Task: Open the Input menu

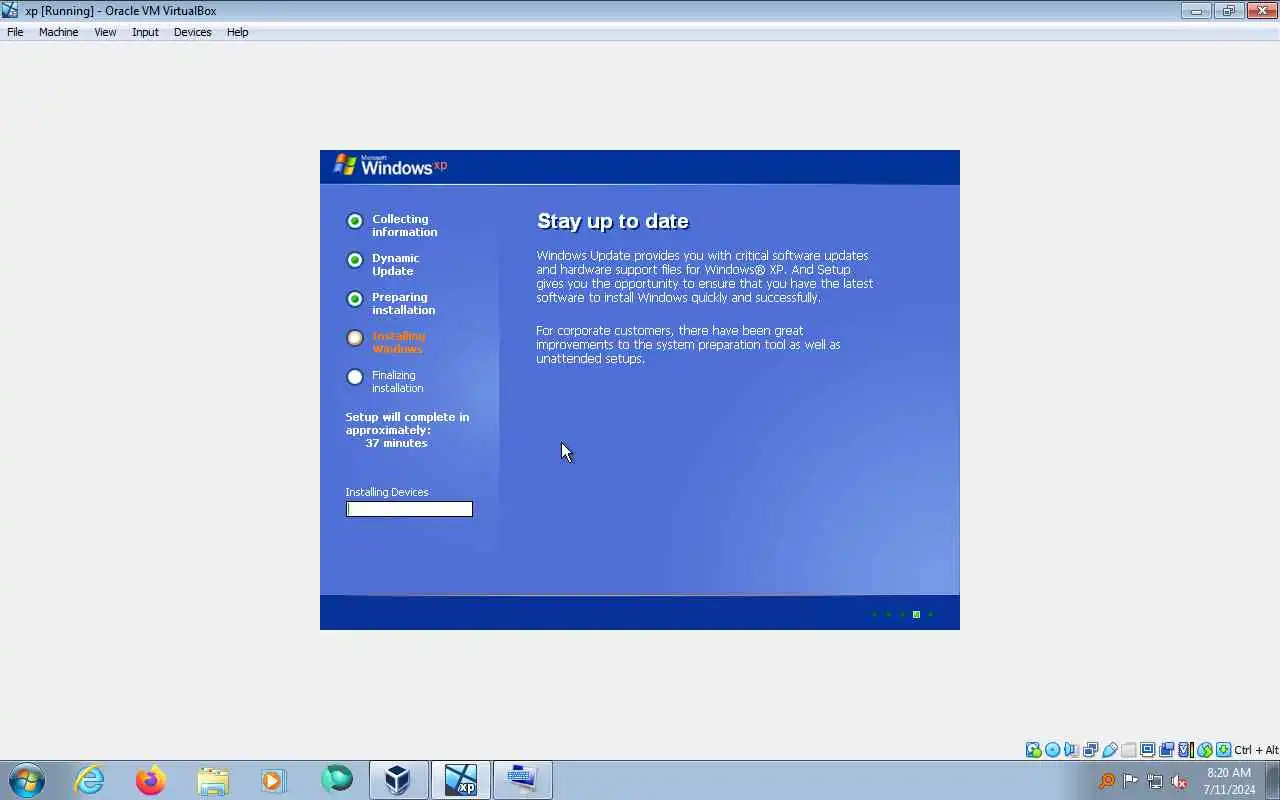Action: tap(145, 32)
